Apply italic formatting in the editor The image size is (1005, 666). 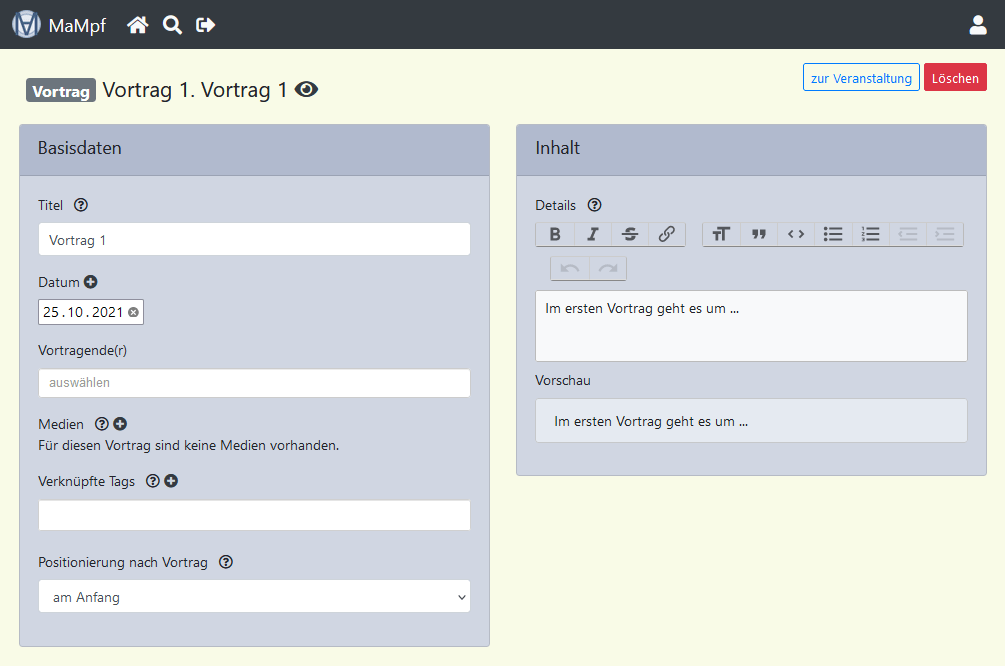coord(592,234)
